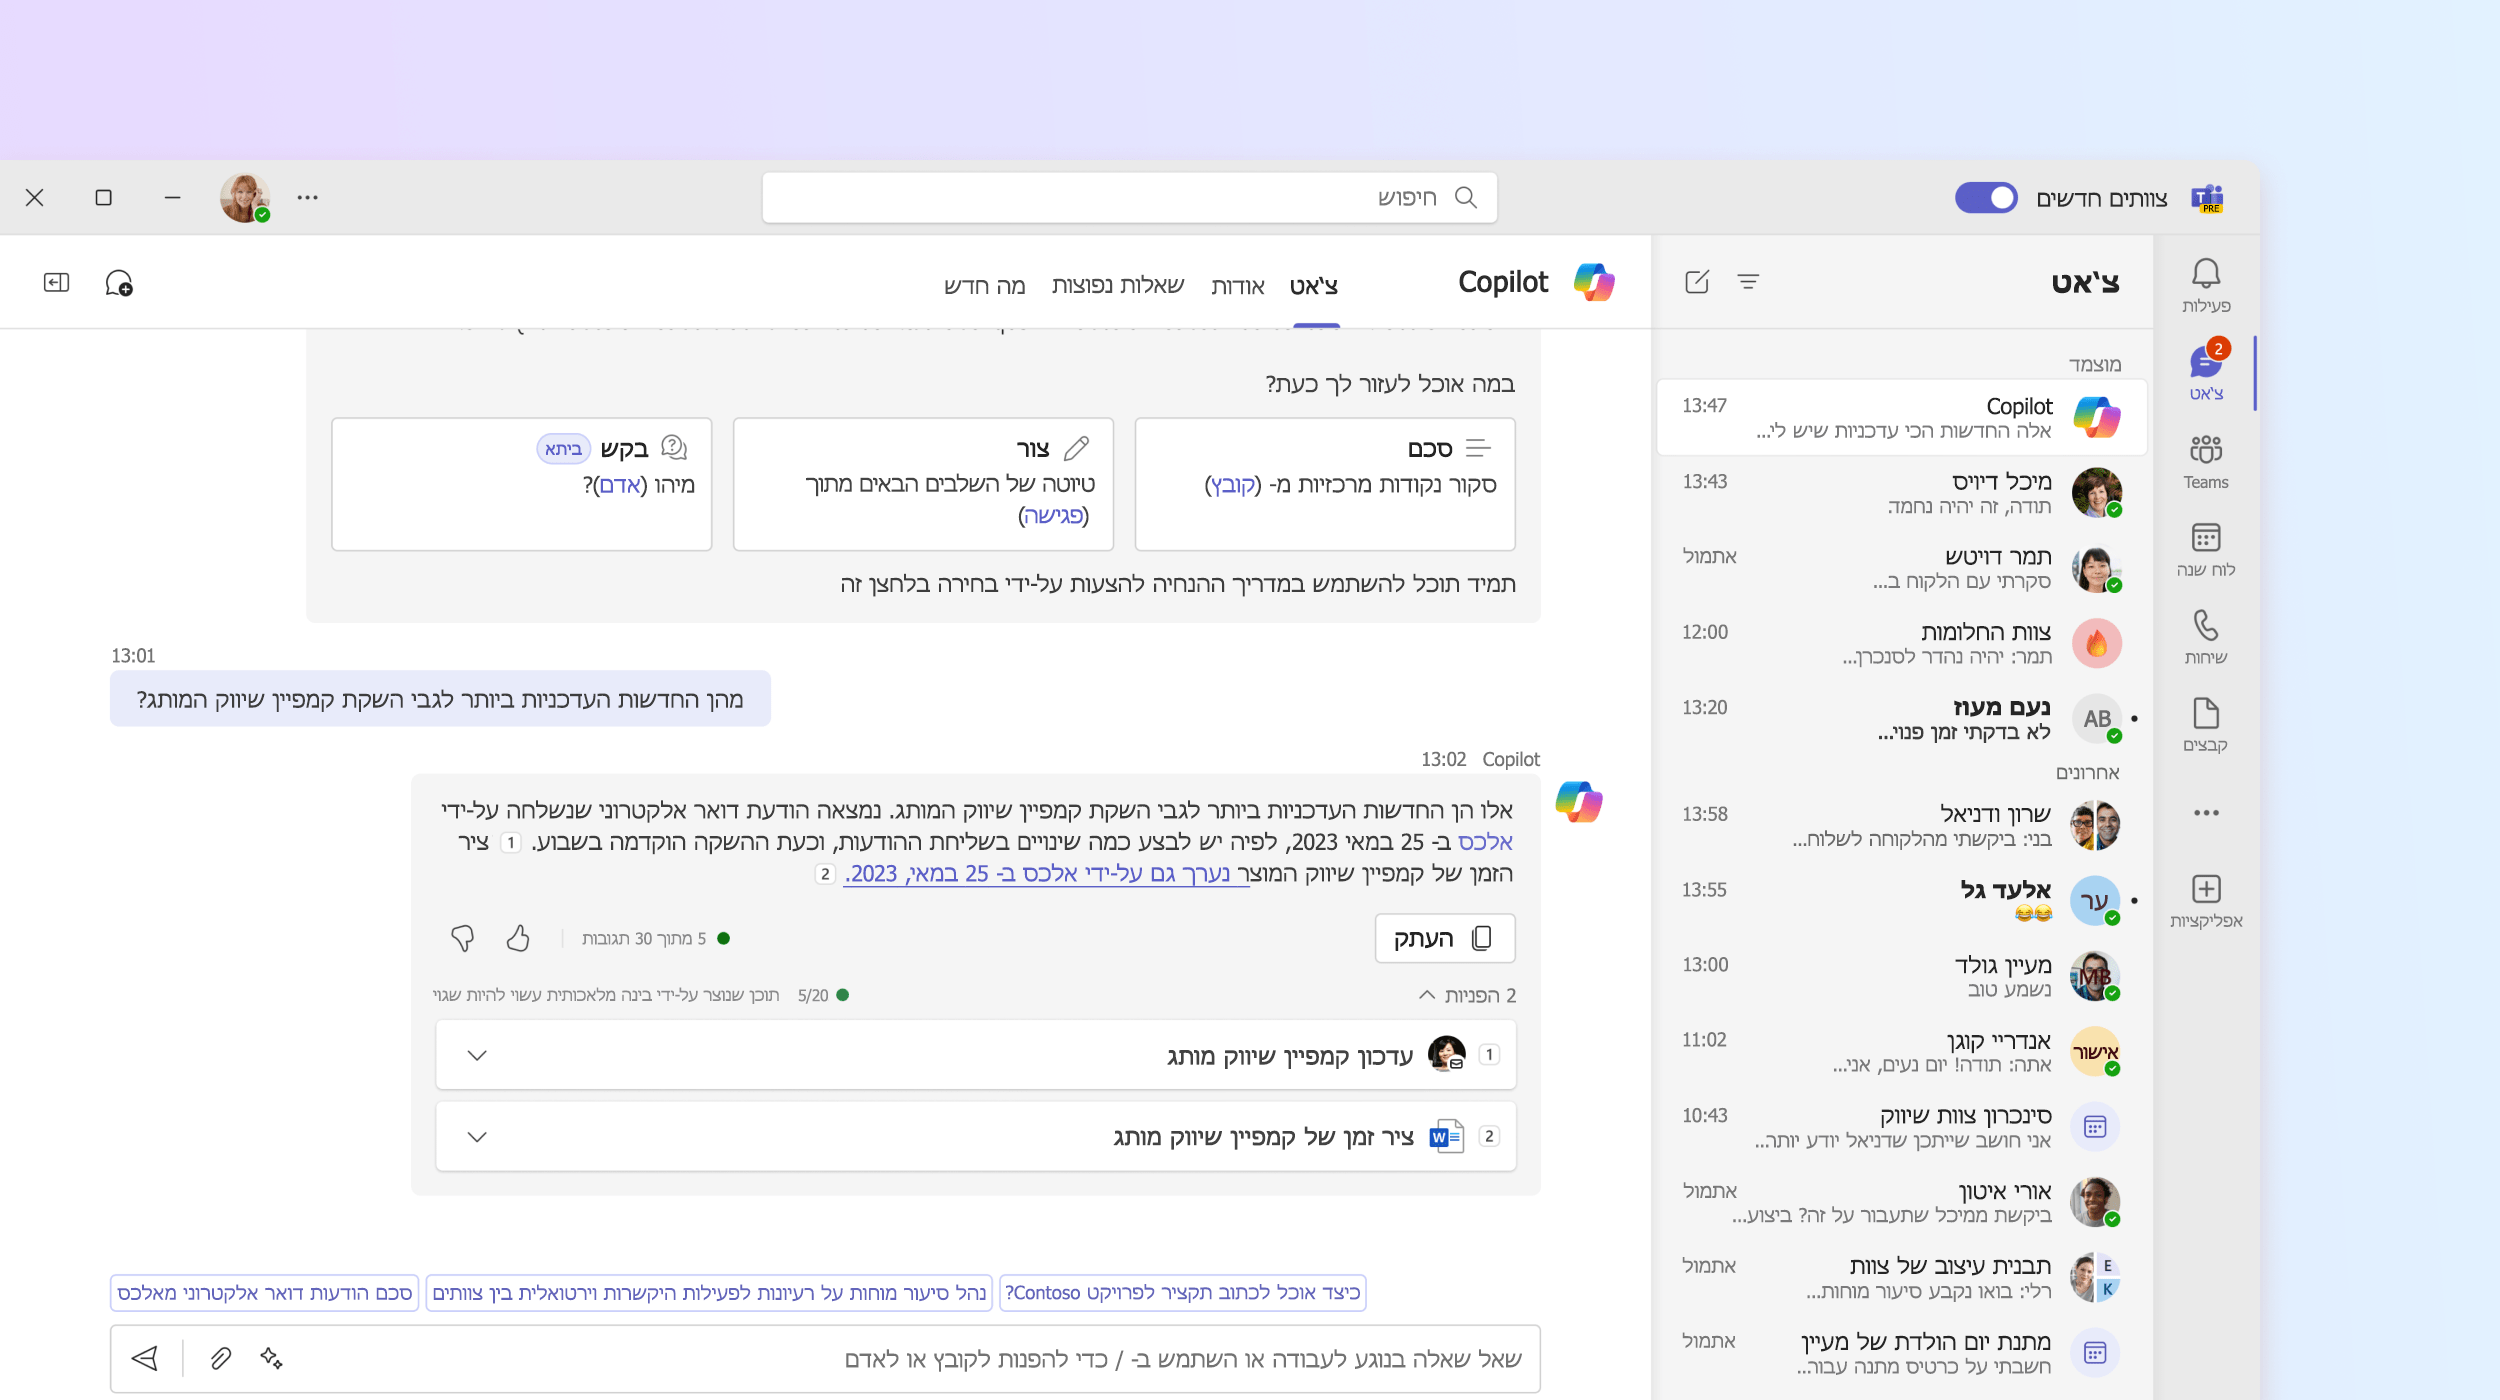Image resolution: width=2500 pixels, height=1400 pixels.
Task: Click the collapse side pane icon
Action: (57, 283)
